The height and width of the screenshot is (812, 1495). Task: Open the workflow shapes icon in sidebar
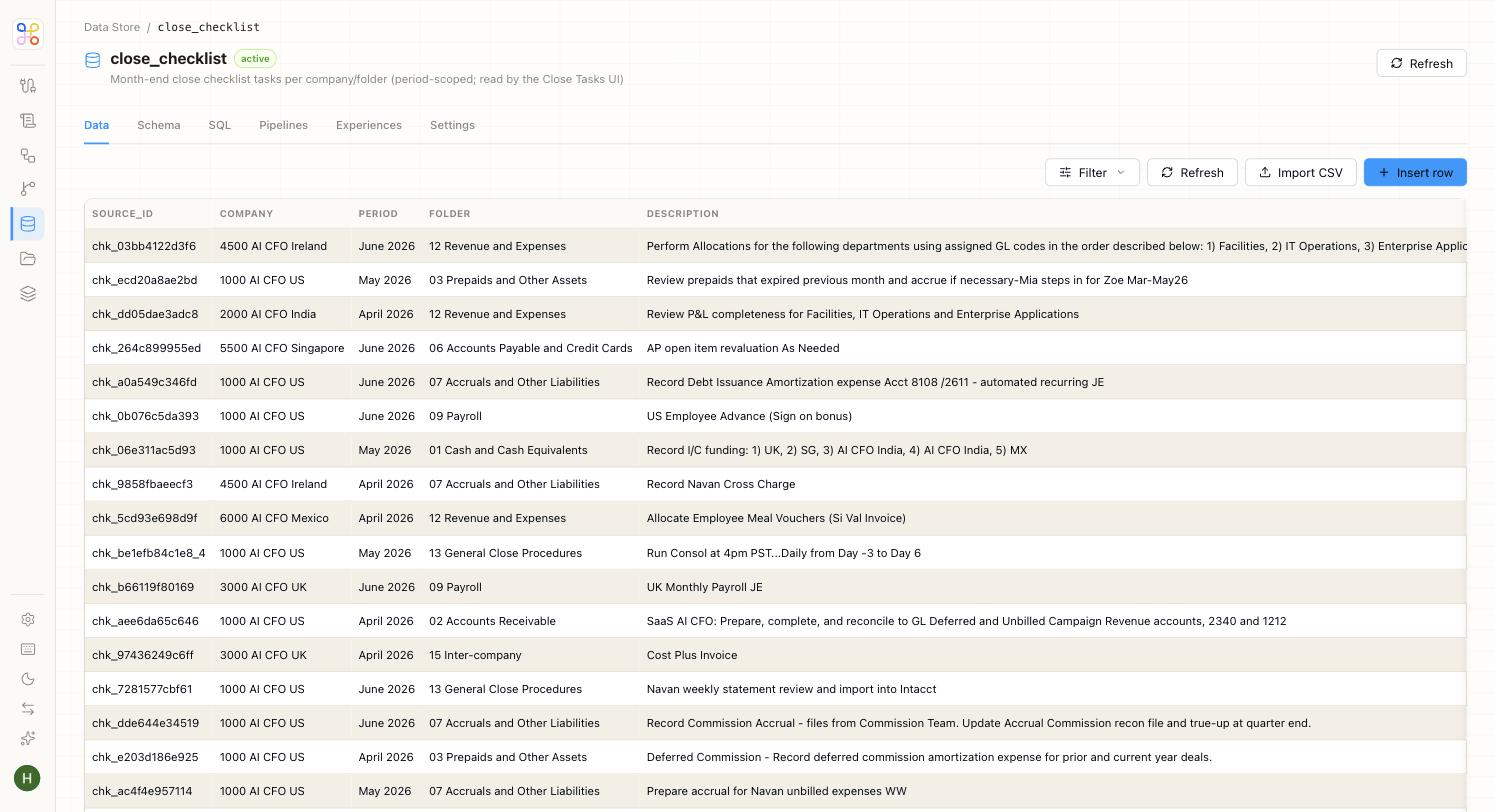tap(28, 155)
